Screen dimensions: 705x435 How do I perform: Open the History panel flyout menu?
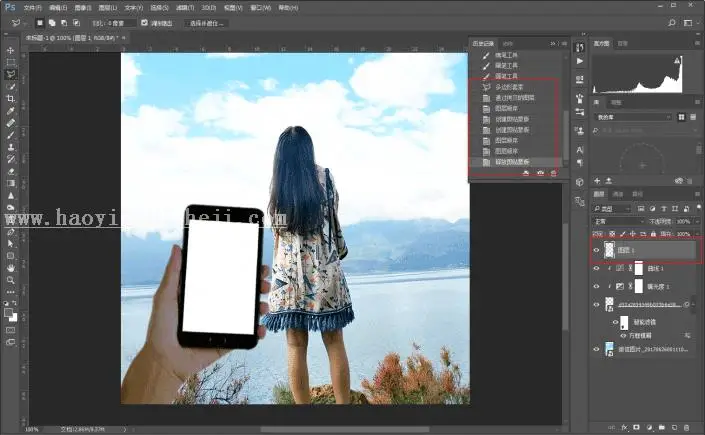click(564, 44)
